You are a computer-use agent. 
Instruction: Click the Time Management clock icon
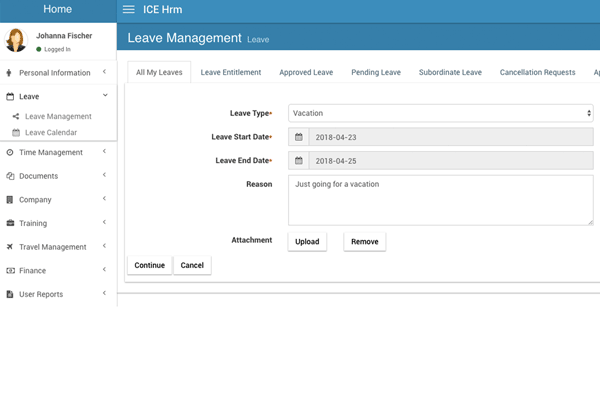[10, 152]
